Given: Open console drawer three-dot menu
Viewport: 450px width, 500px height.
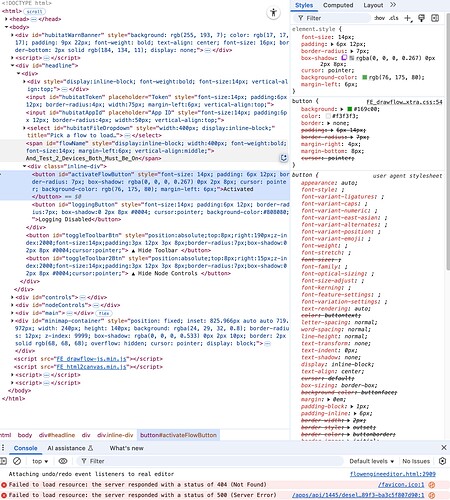Looking at the screenshot, I should coord(3,448).
